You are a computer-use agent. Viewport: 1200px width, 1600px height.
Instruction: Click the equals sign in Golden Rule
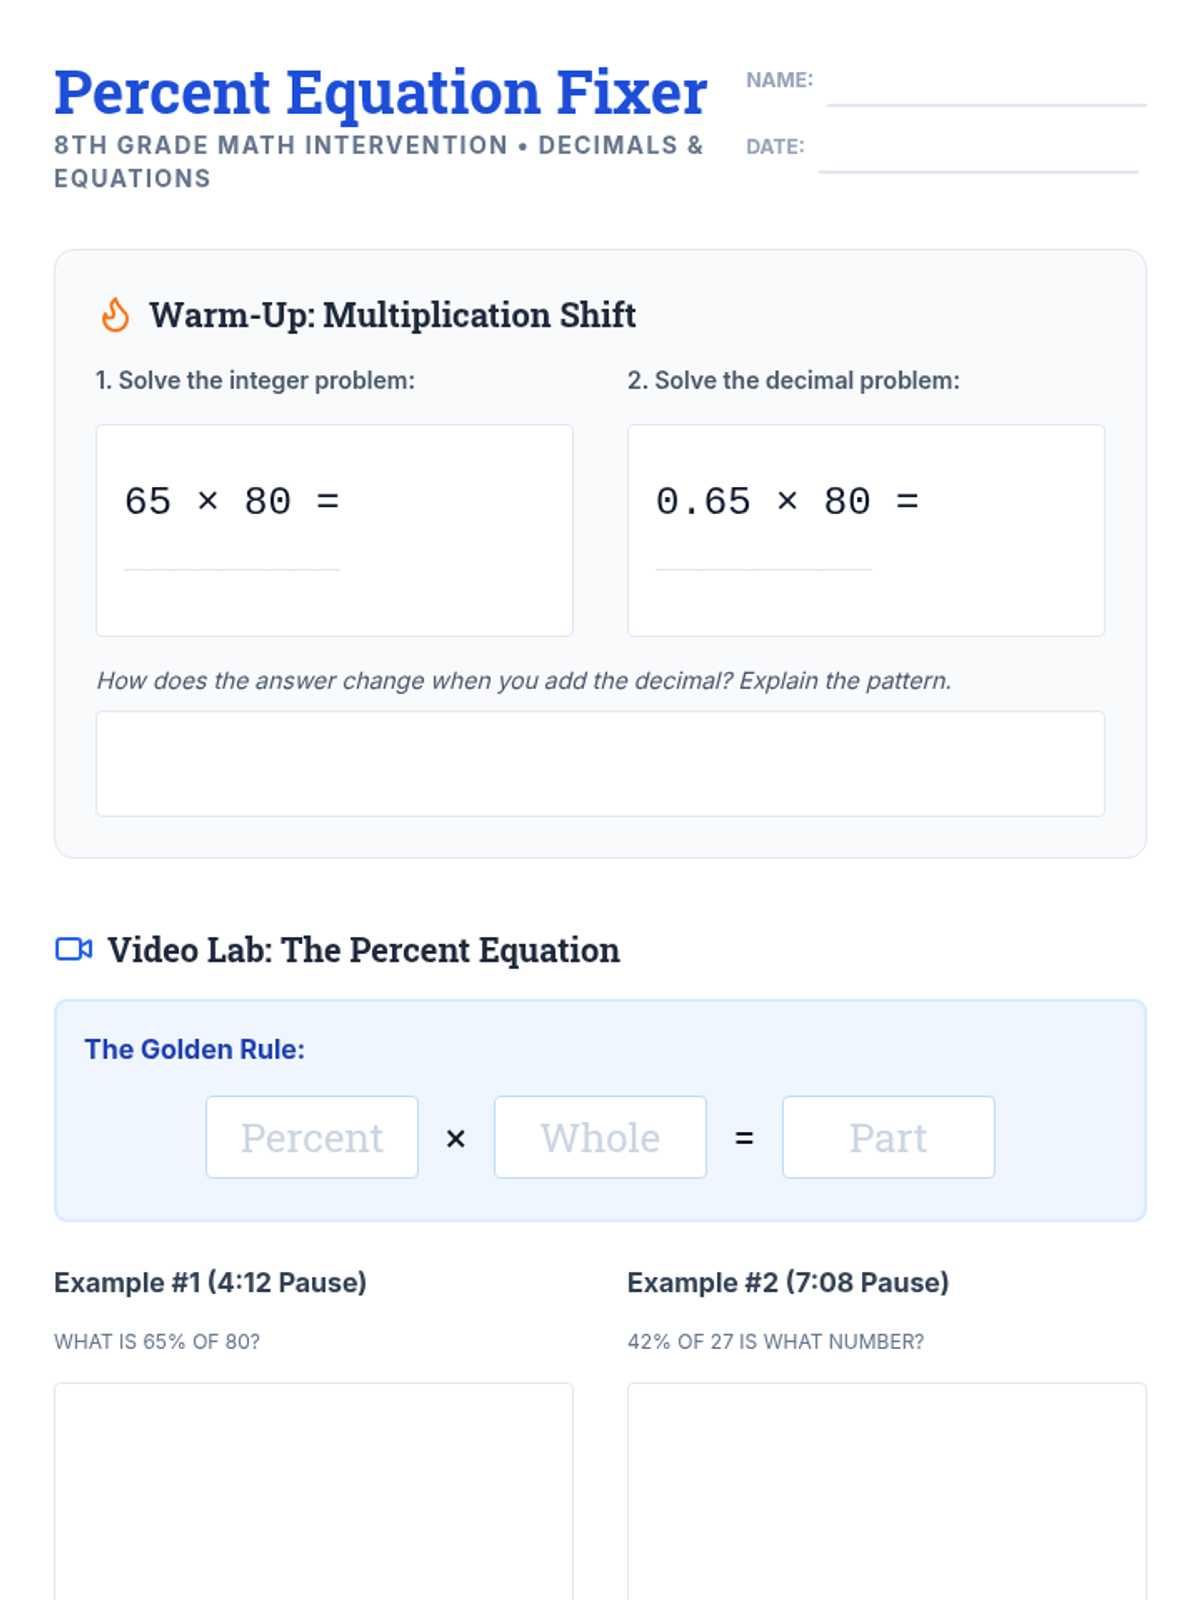tap(744, 1139)
